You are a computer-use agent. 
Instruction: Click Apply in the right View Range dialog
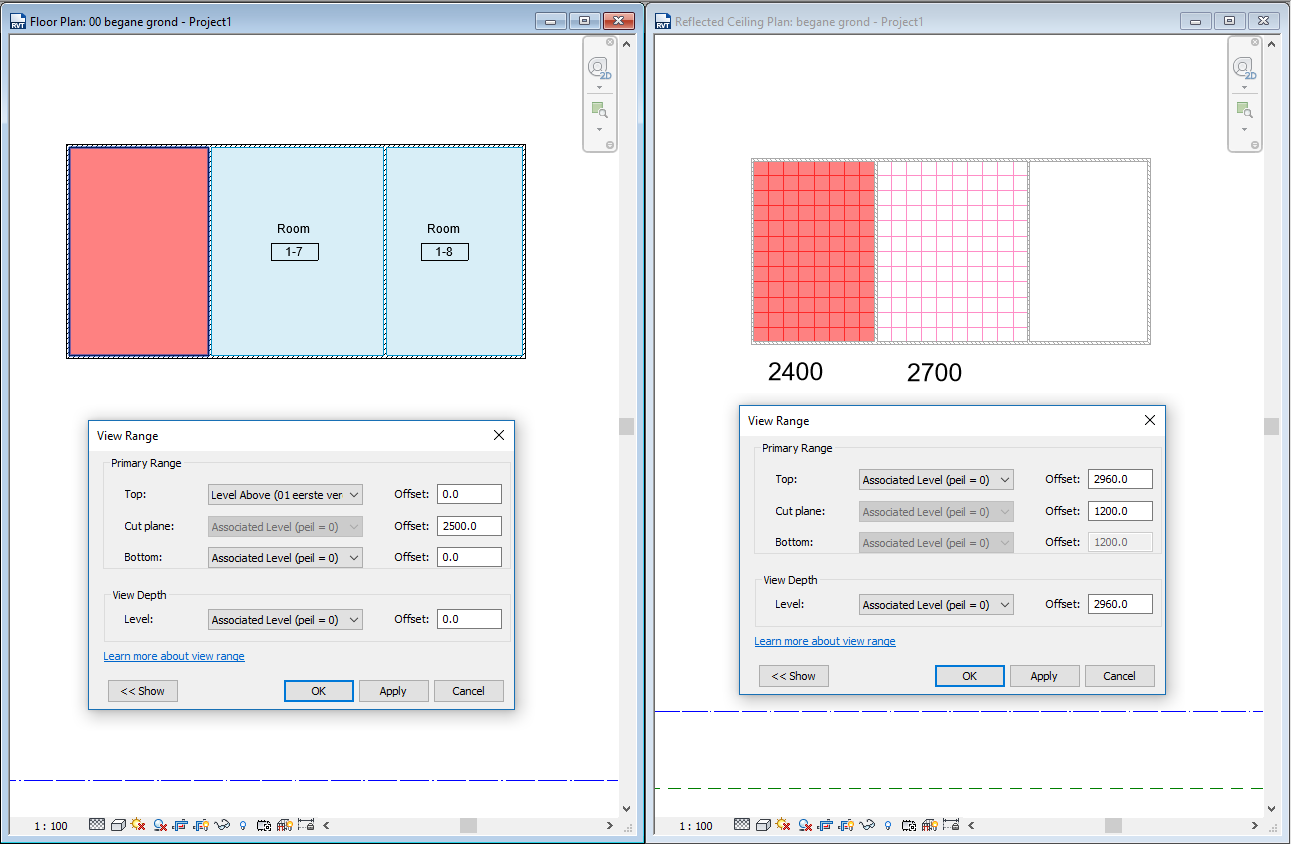[x=1045, y=676]
